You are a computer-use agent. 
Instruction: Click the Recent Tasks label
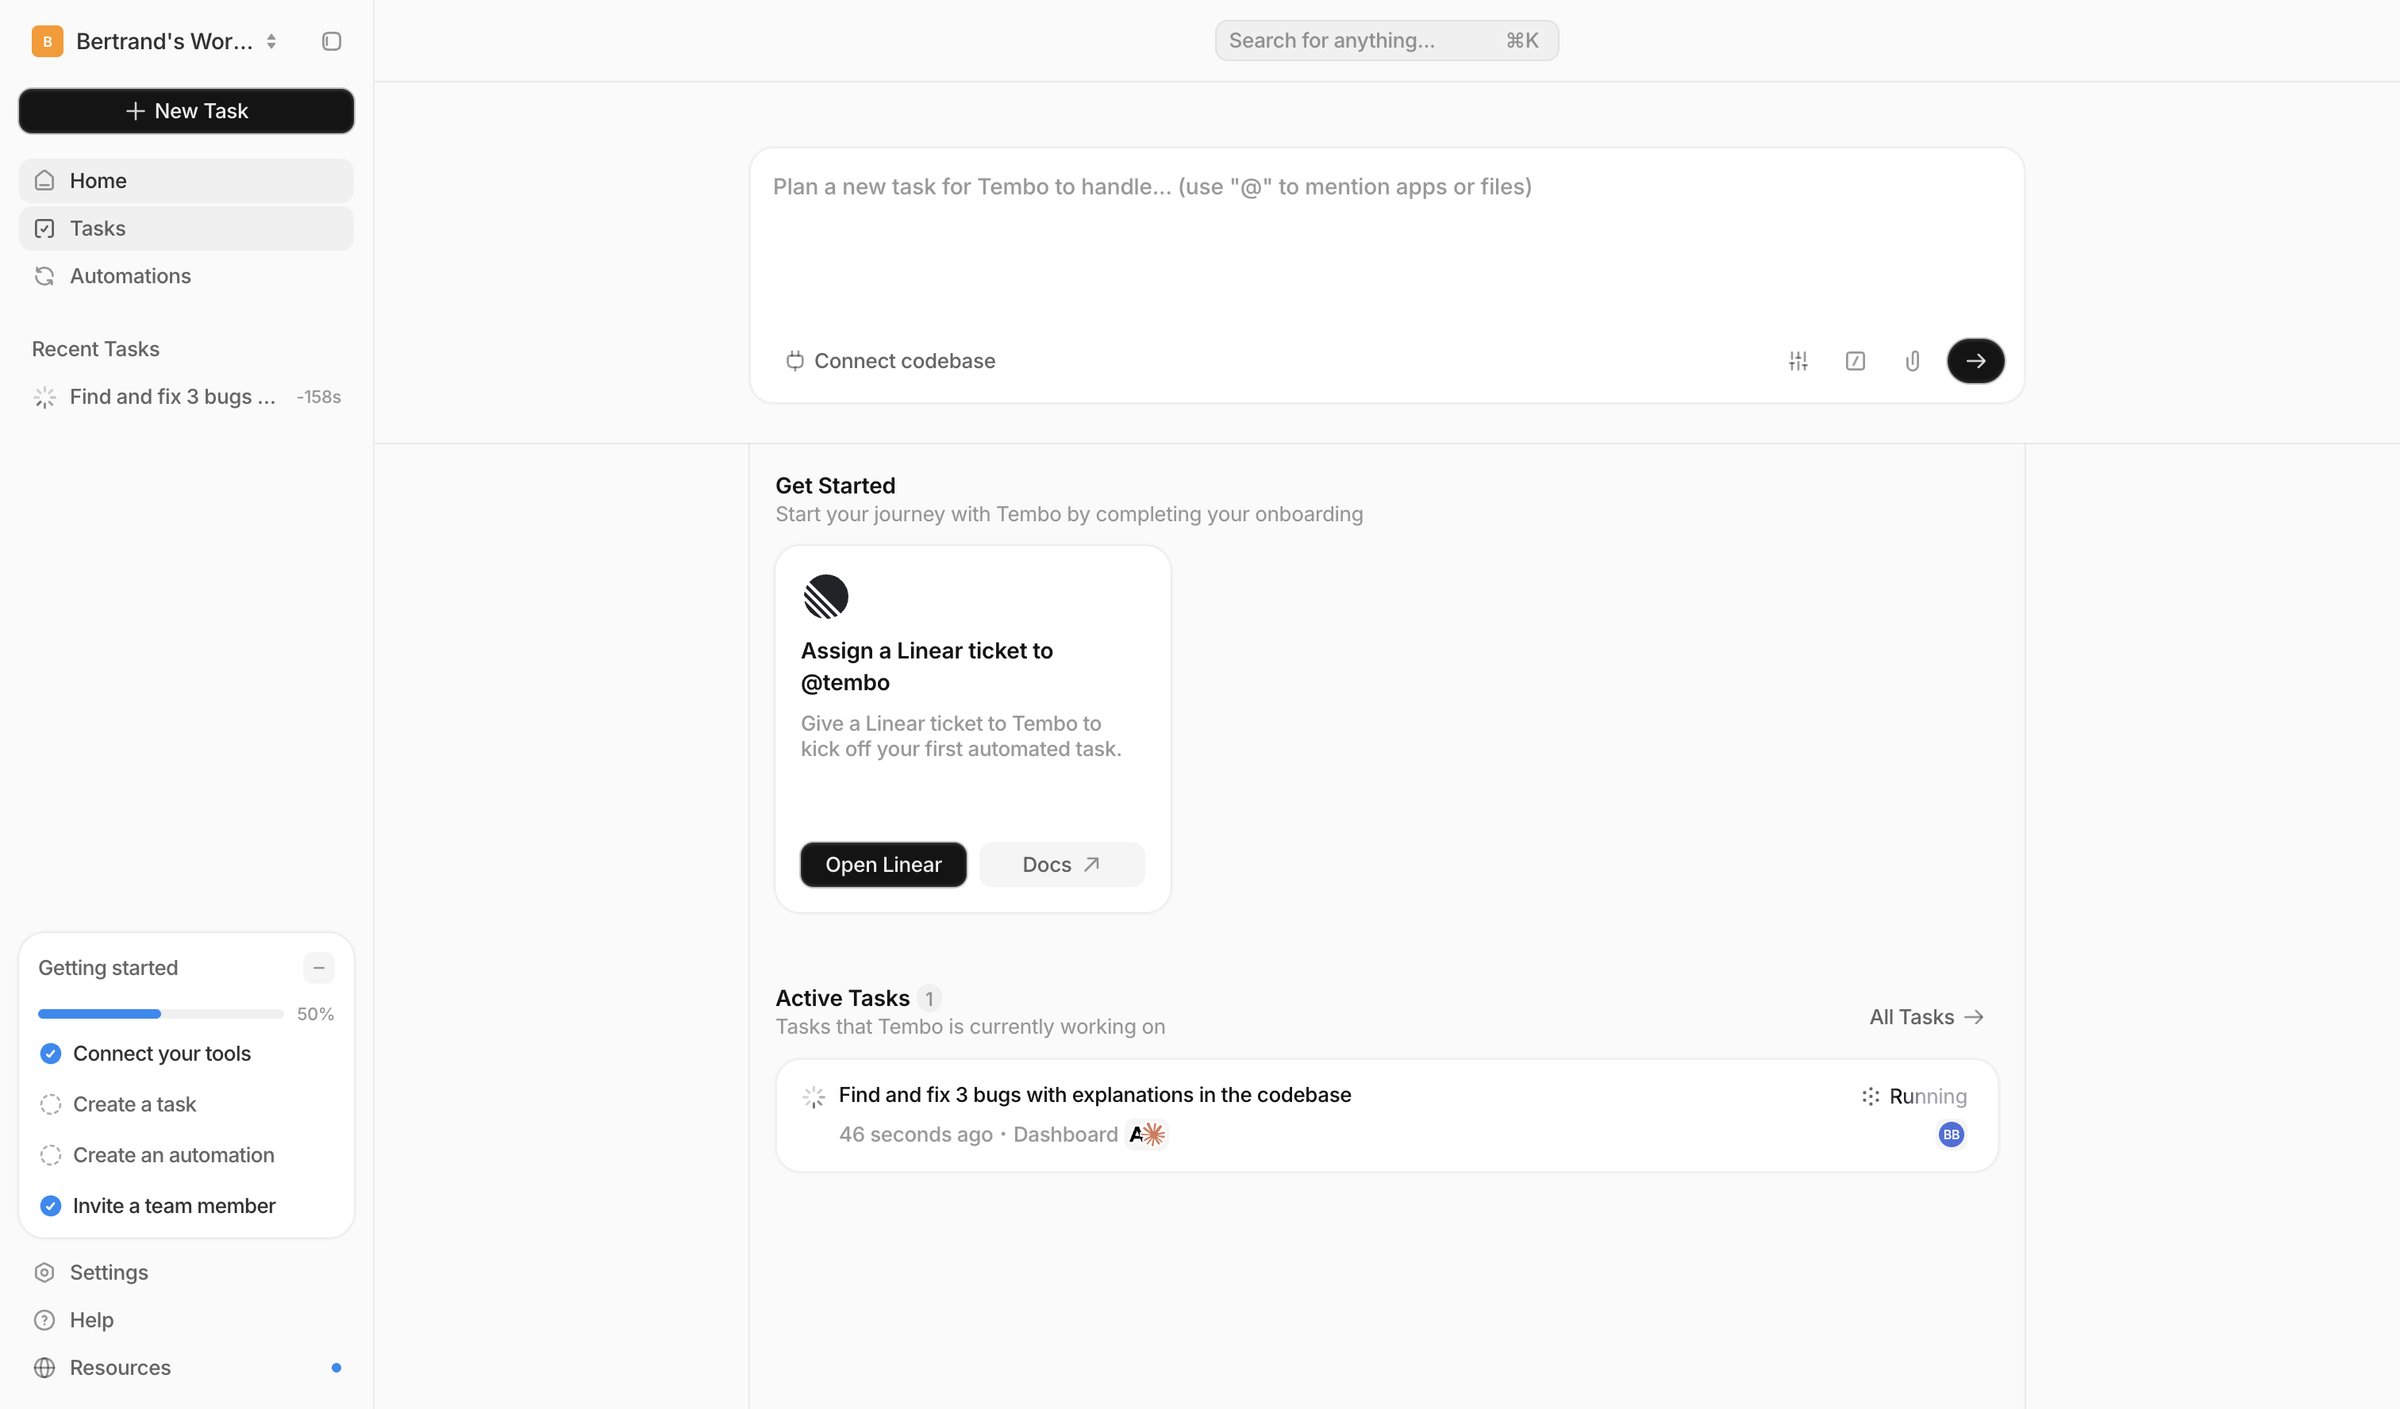95,349
